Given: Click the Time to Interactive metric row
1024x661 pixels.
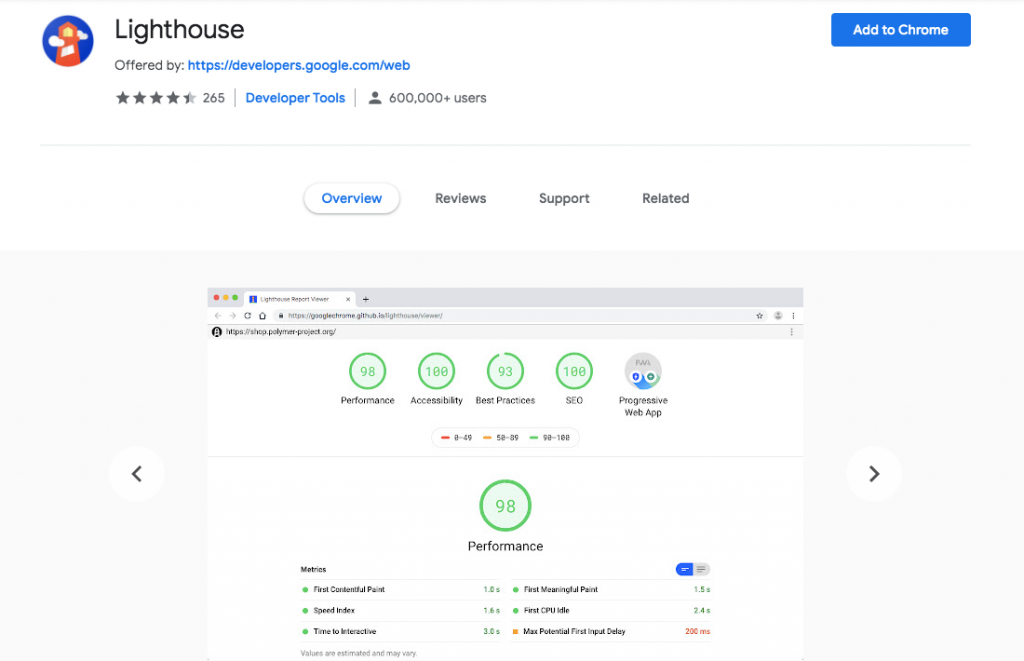Looking at the screenshot, I should (x=400, y=632).
